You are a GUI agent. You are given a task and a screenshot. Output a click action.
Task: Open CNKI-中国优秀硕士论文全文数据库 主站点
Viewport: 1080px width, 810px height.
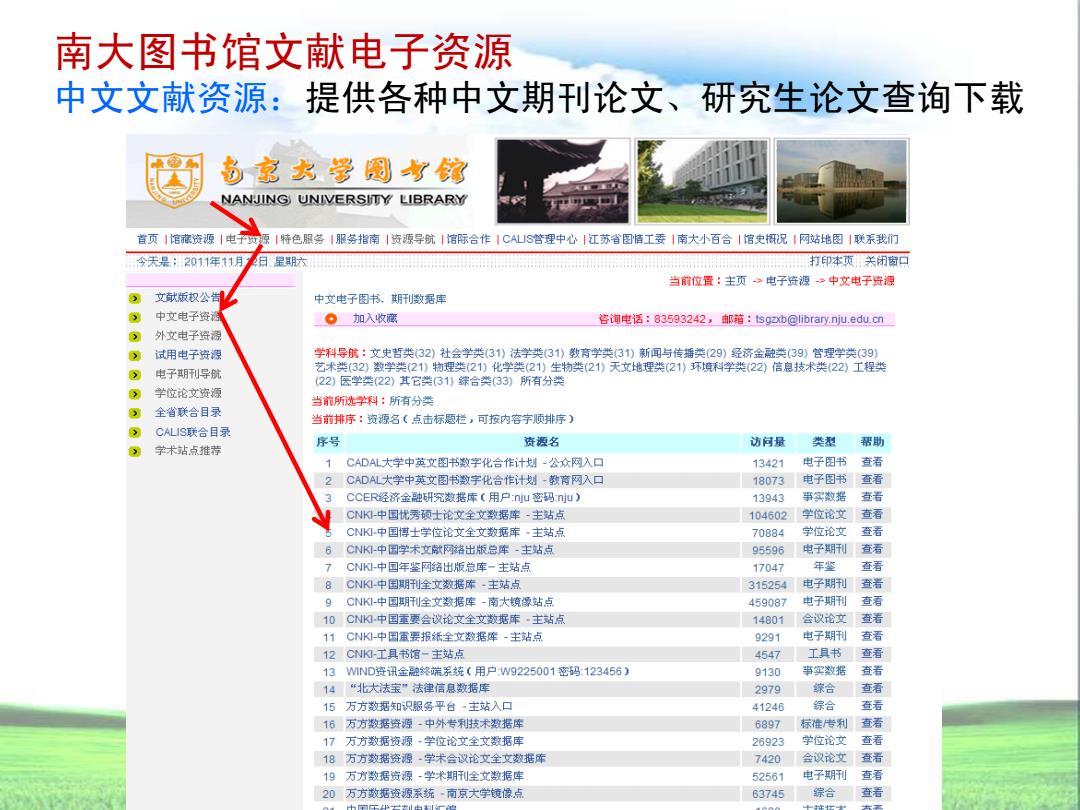[x=455, y=515]
